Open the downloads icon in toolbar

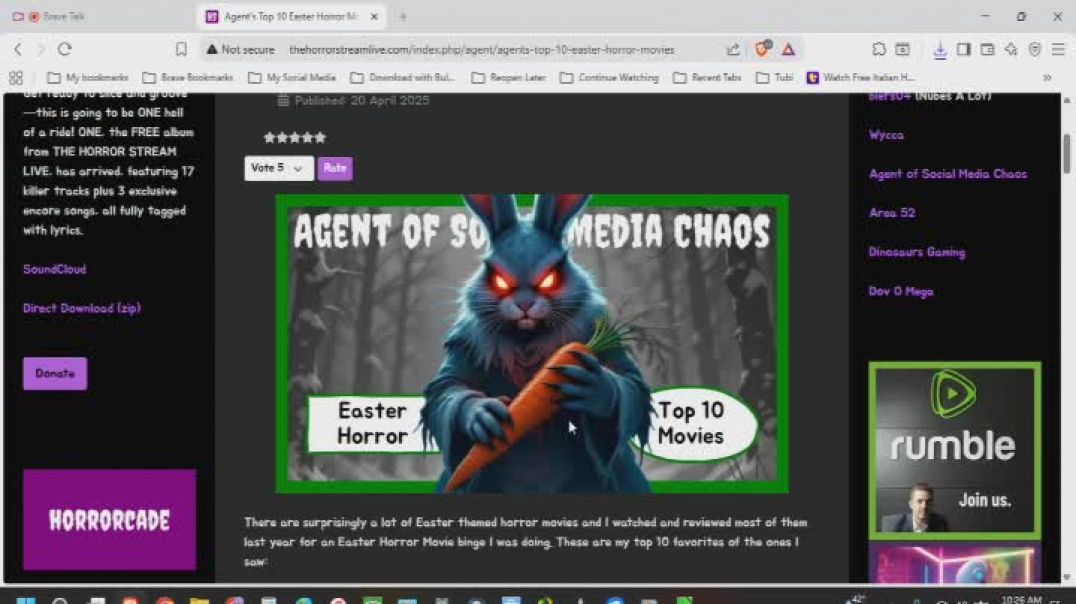coord(940,49)
